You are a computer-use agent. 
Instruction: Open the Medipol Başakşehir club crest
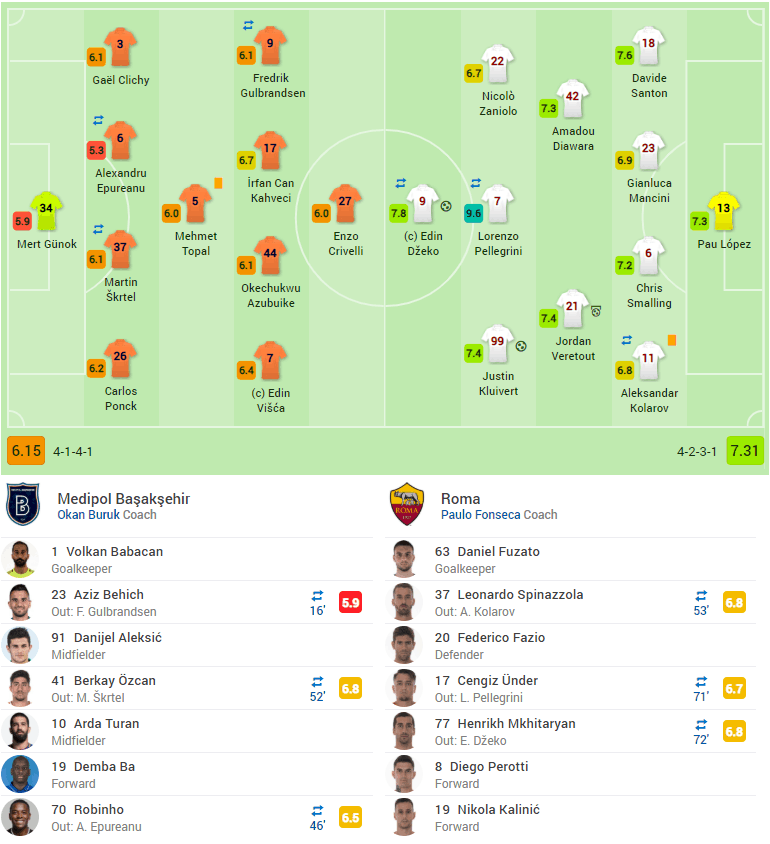pyautogui.click(x=23, y=504)
